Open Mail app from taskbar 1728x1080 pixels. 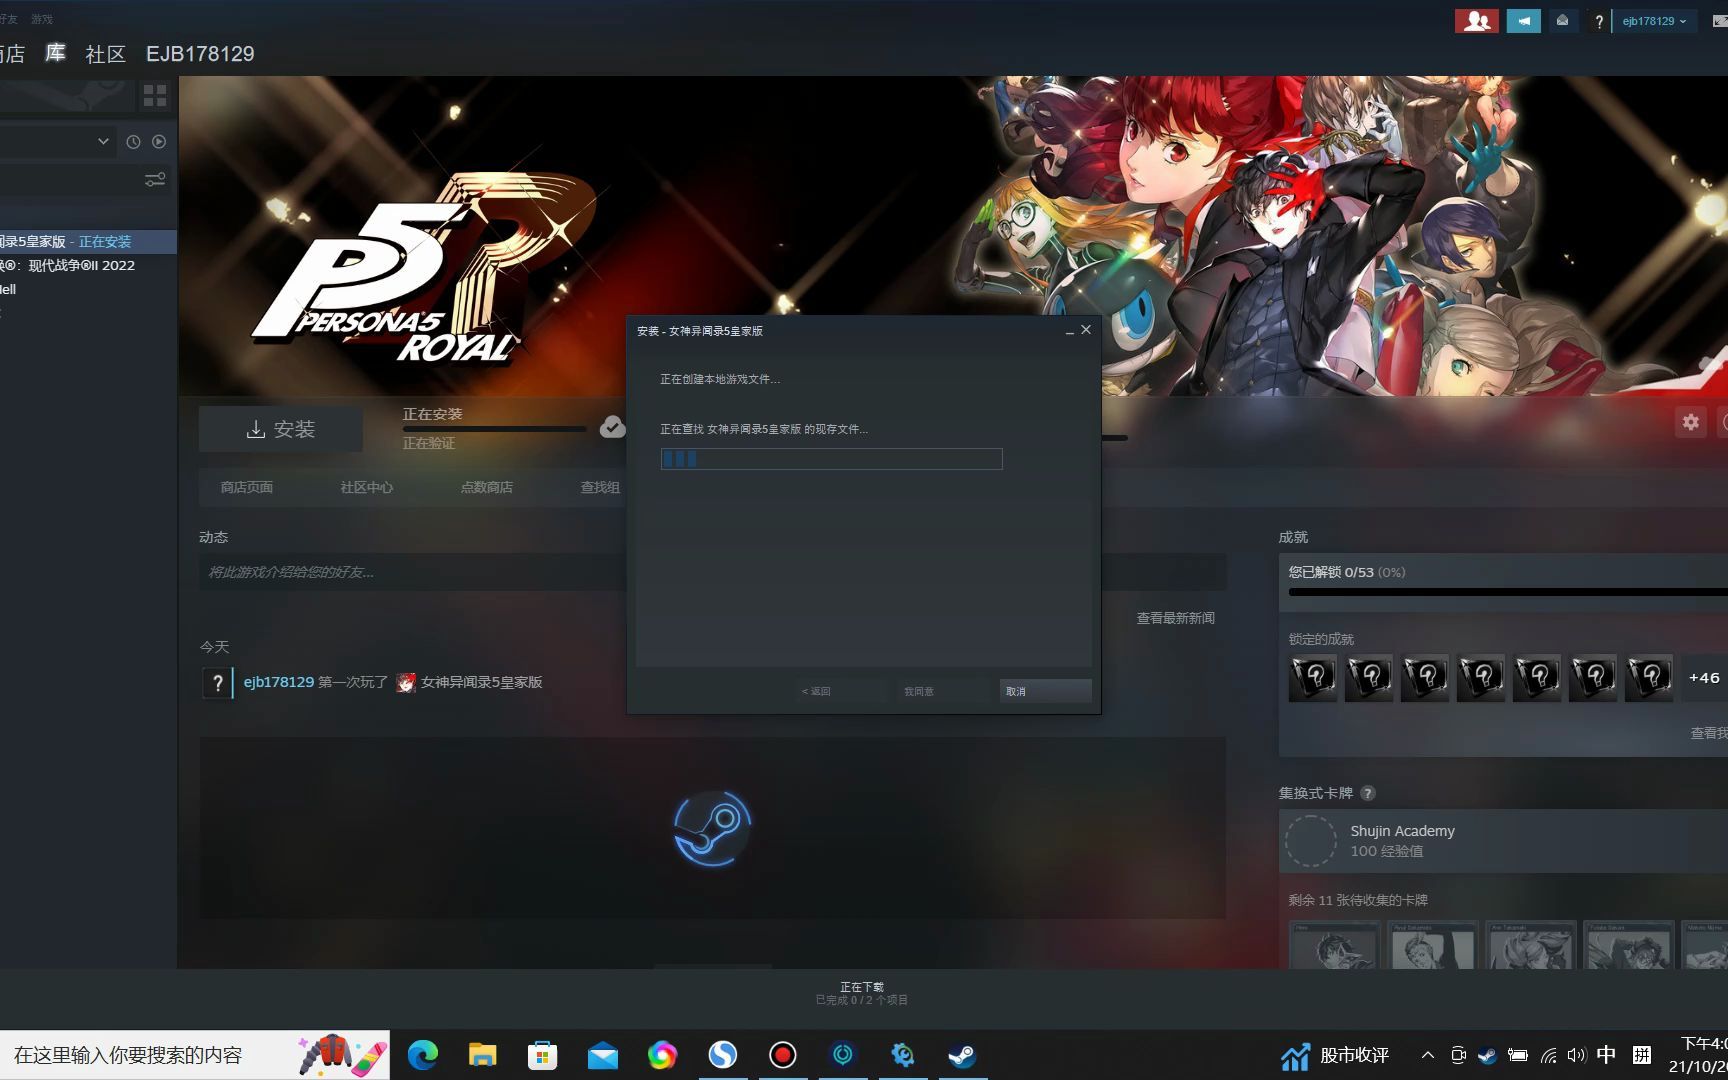coord(602,1055)
